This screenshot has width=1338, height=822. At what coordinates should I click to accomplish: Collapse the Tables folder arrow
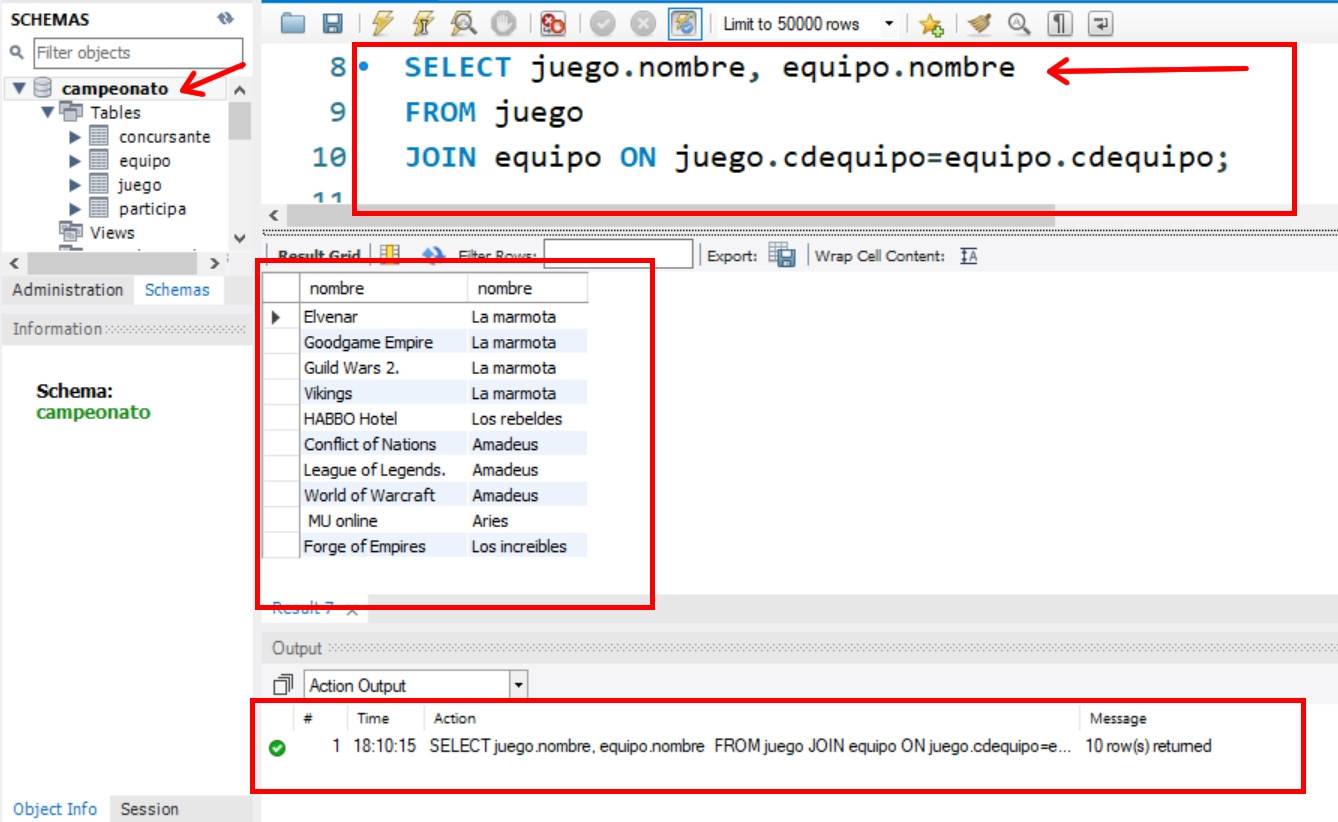pos(47,113)
